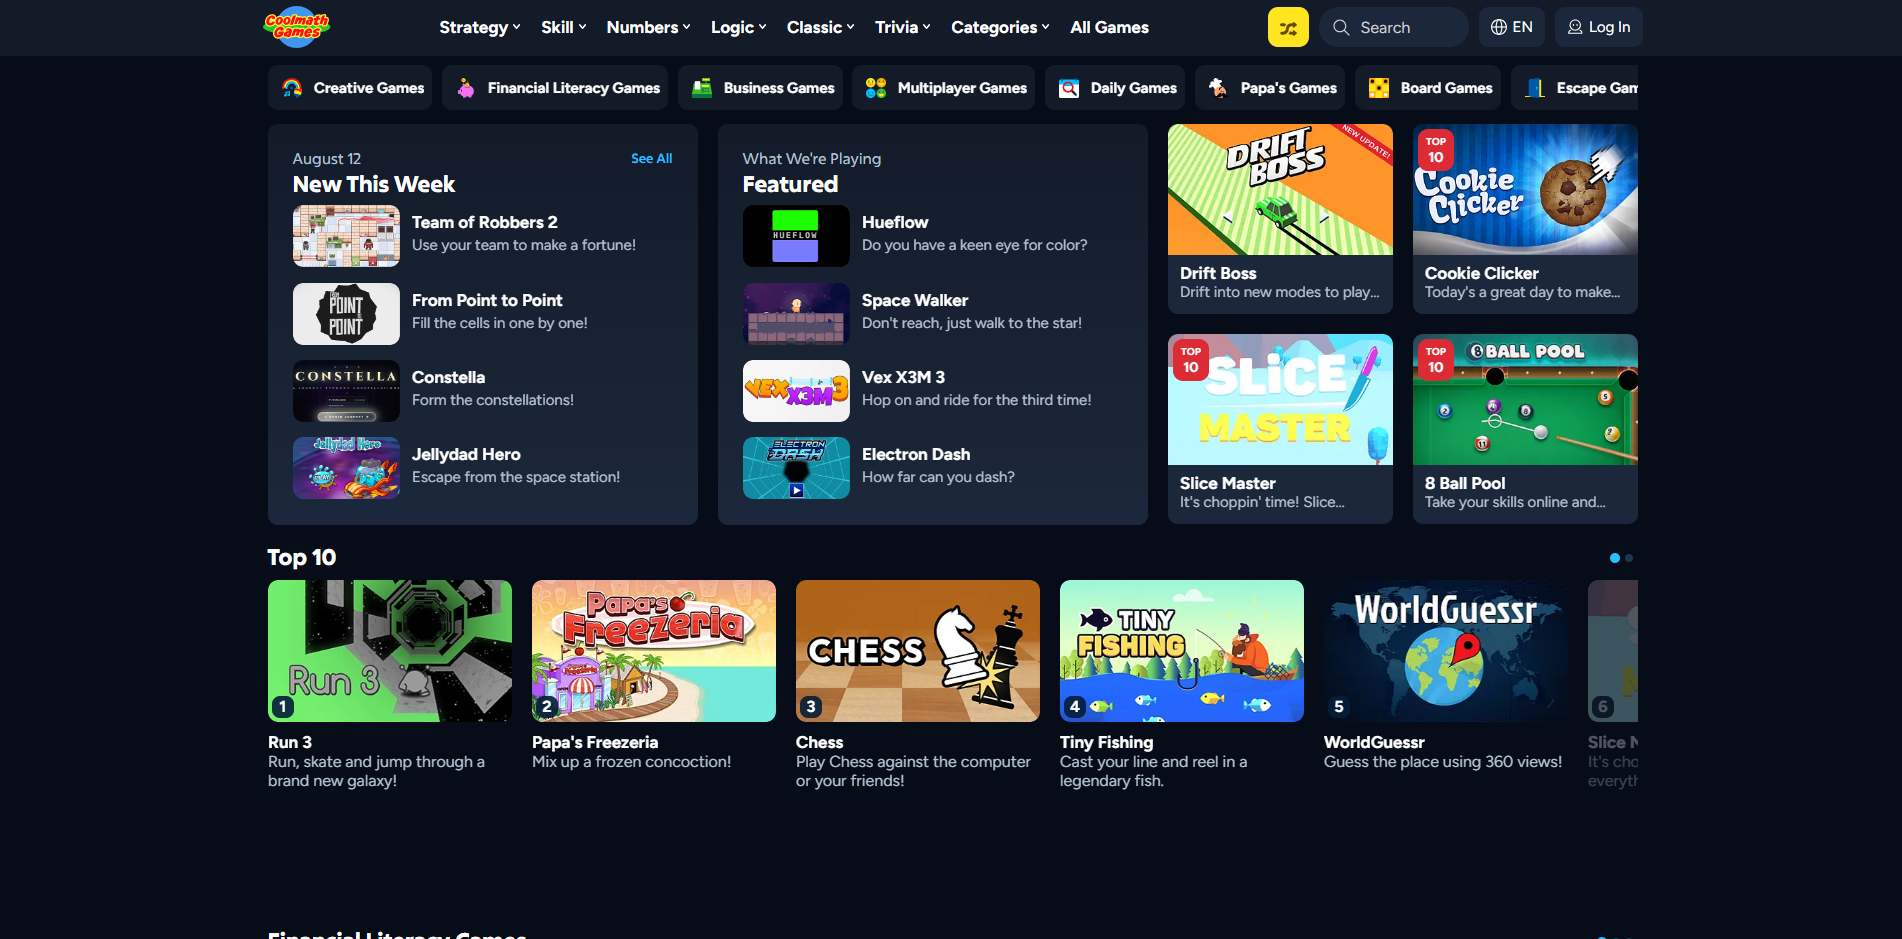Open Tiny Fishing in the Top 10 row

coord(1182,651)
